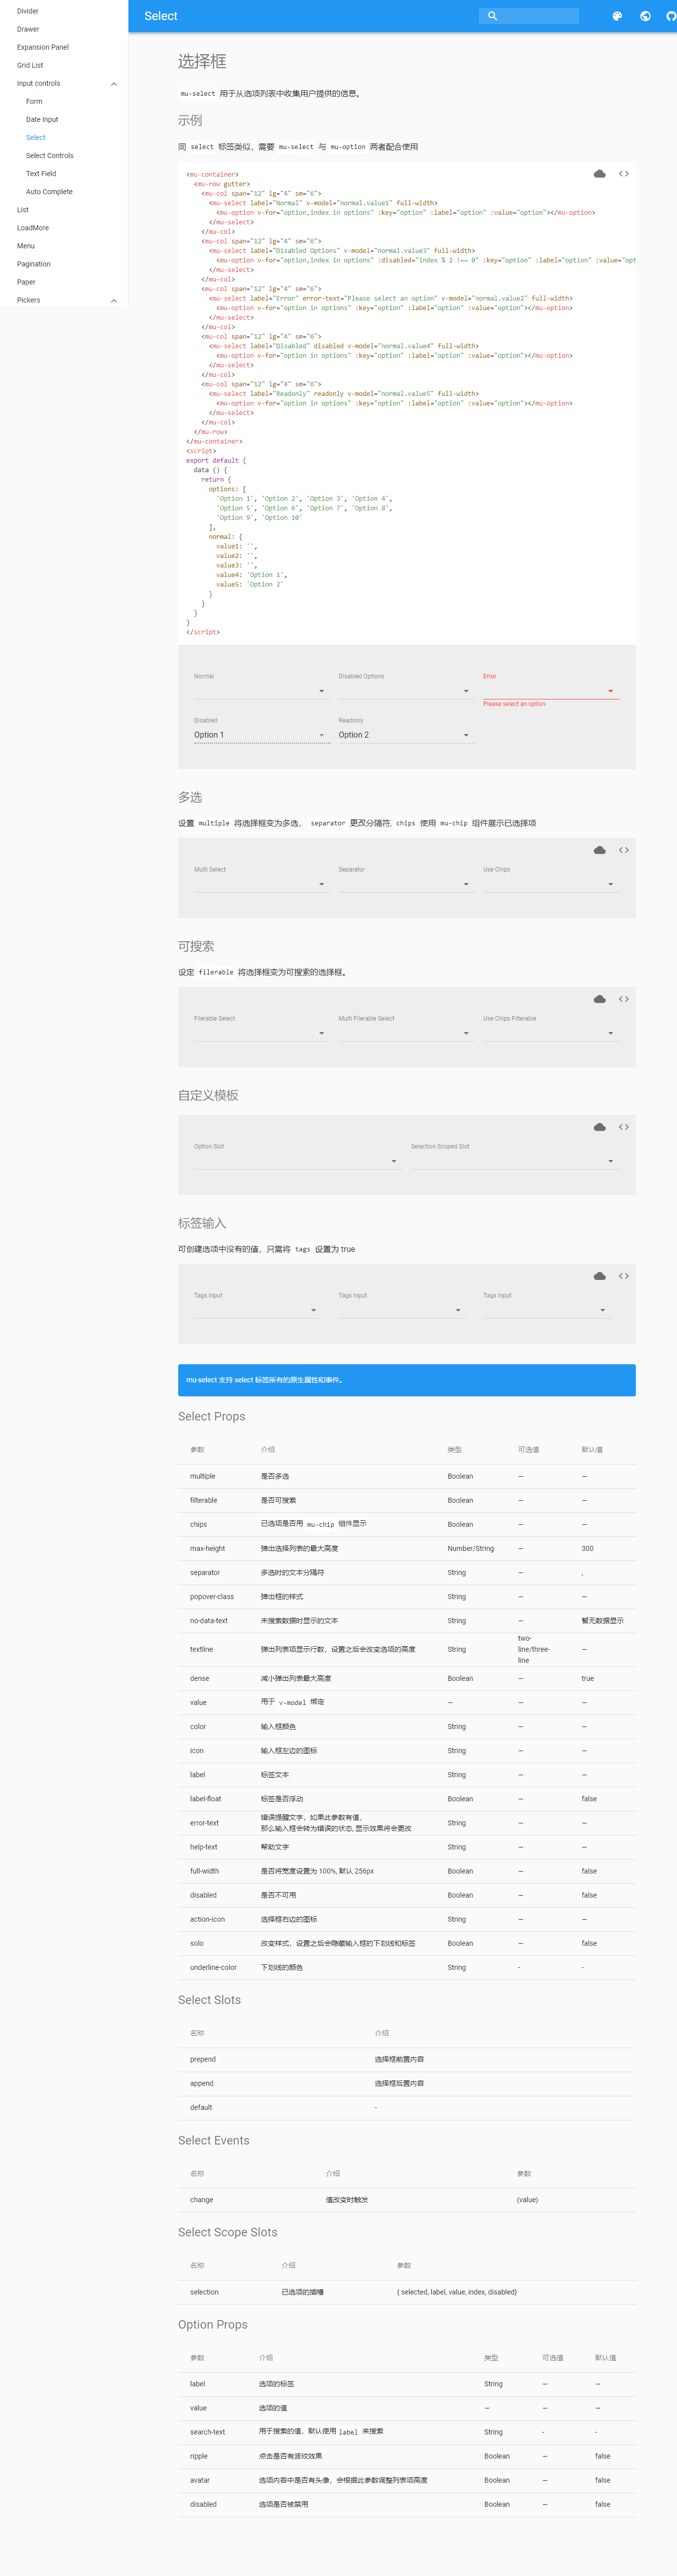Open the Form page in the sidebar
The image size is (677, 2576).
click(34, 101)
